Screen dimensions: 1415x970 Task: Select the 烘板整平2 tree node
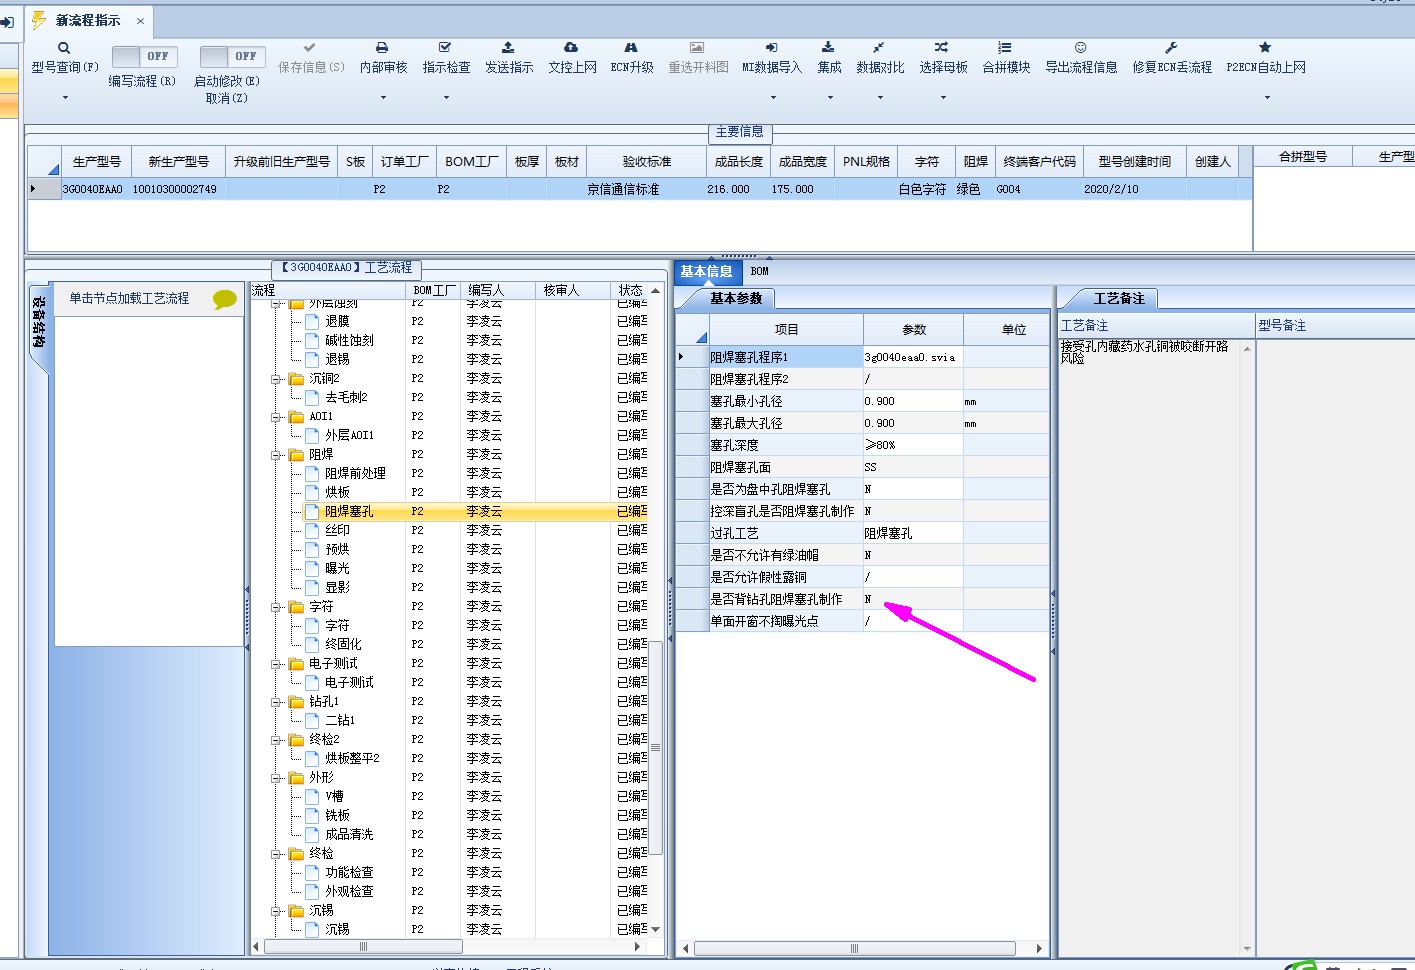(x=352, y=758)
